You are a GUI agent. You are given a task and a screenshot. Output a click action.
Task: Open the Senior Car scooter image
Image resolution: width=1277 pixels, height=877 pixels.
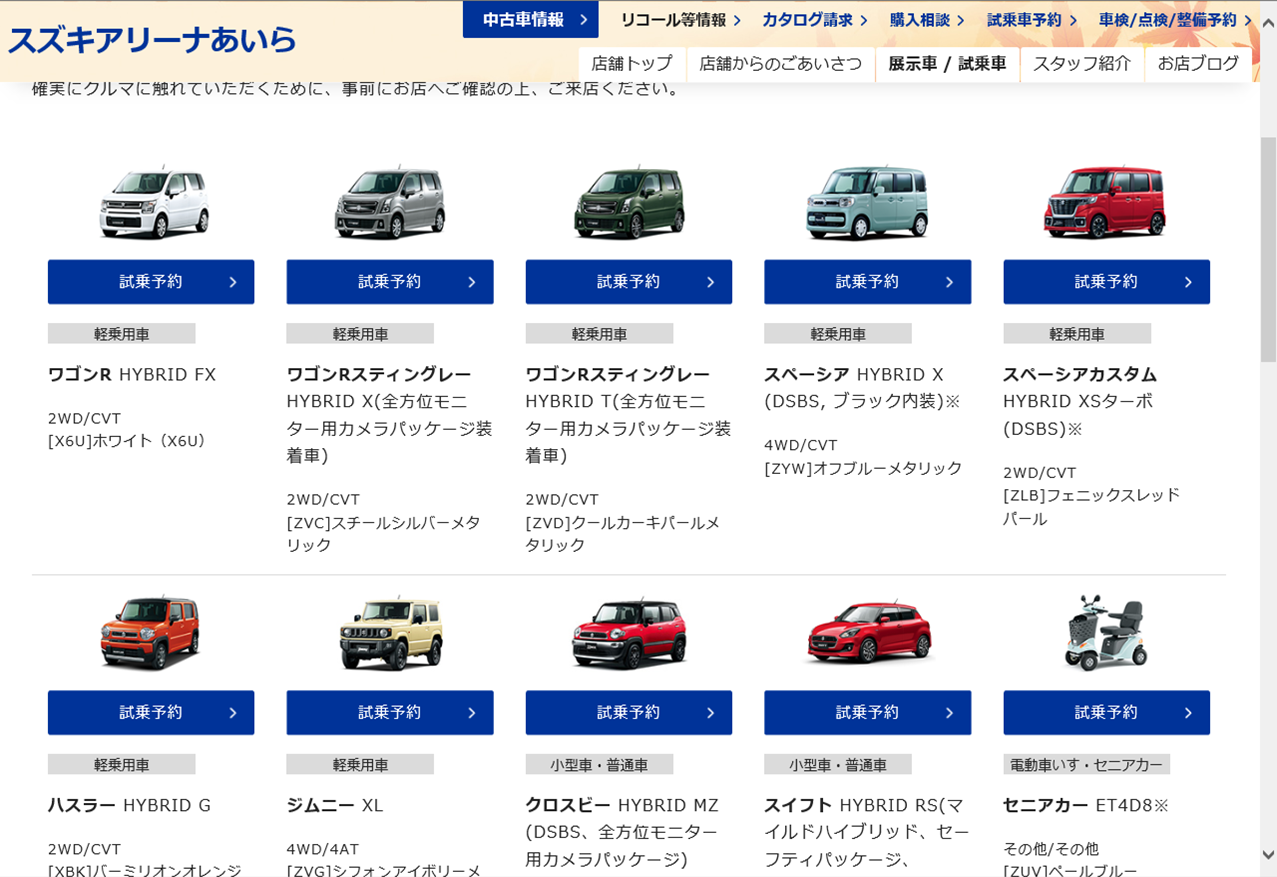[x=1105, y=633]
